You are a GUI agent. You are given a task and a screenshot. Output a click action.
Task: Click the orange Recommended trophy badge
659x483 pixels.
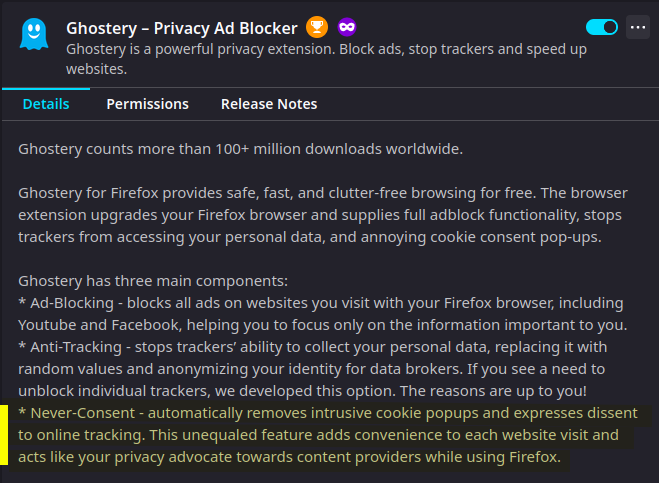coord(317,27)
